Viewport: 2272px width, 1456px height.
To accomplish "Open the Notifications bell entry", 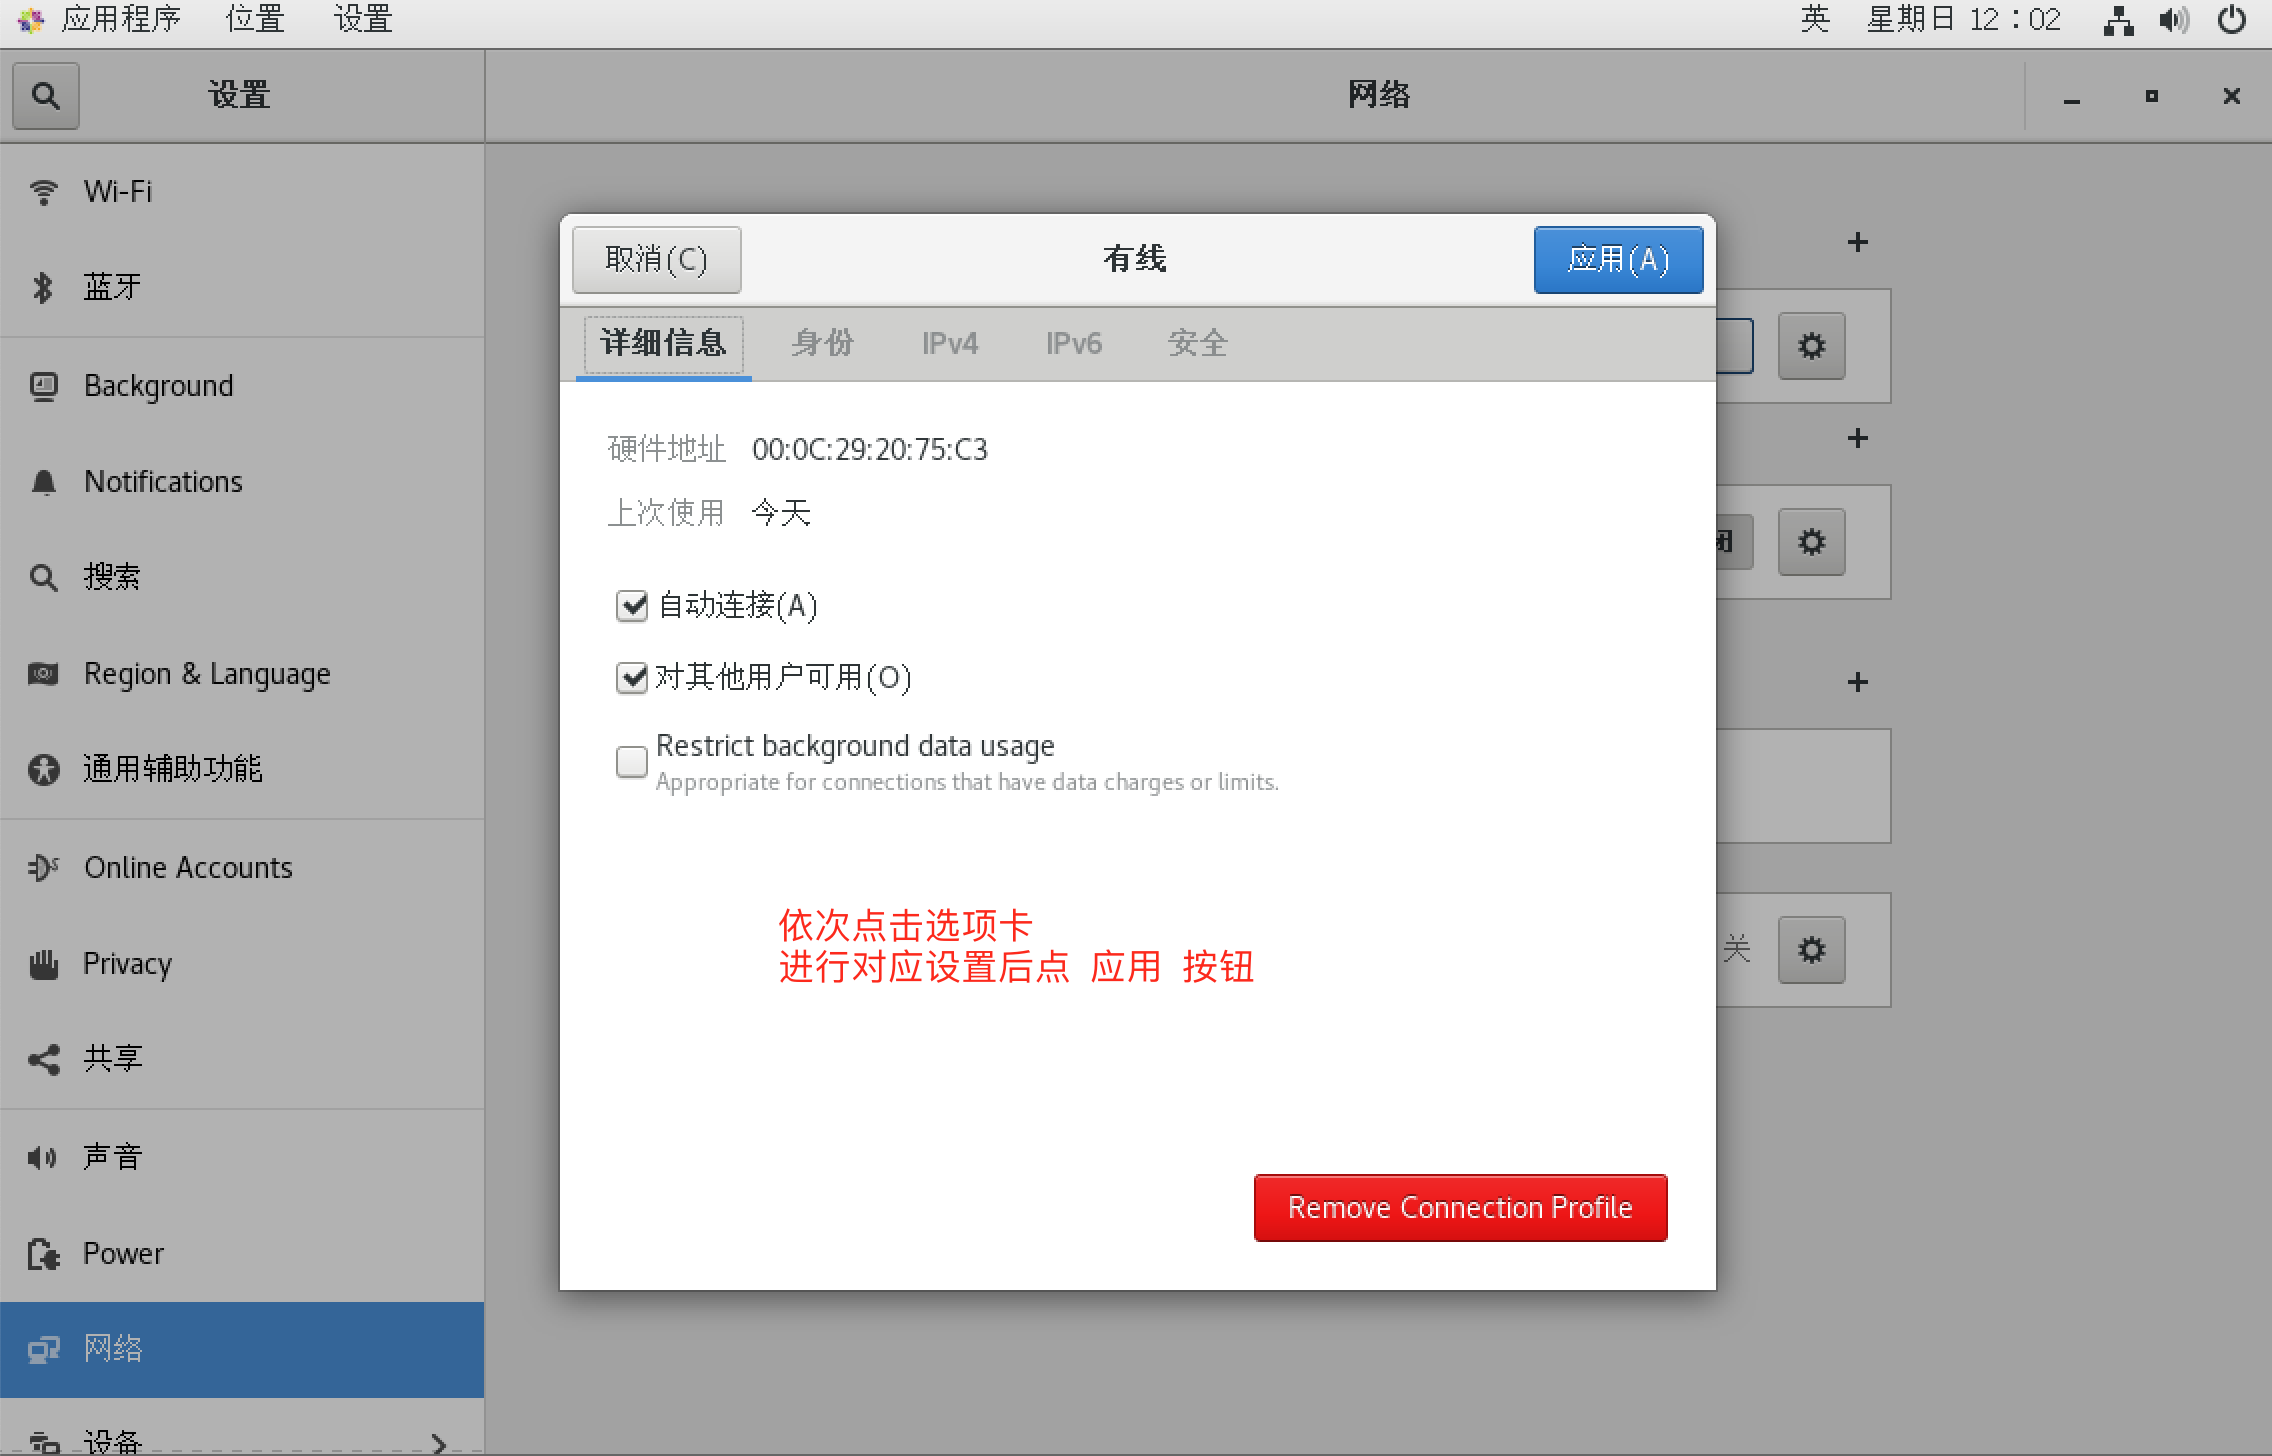I will point(163,482).
